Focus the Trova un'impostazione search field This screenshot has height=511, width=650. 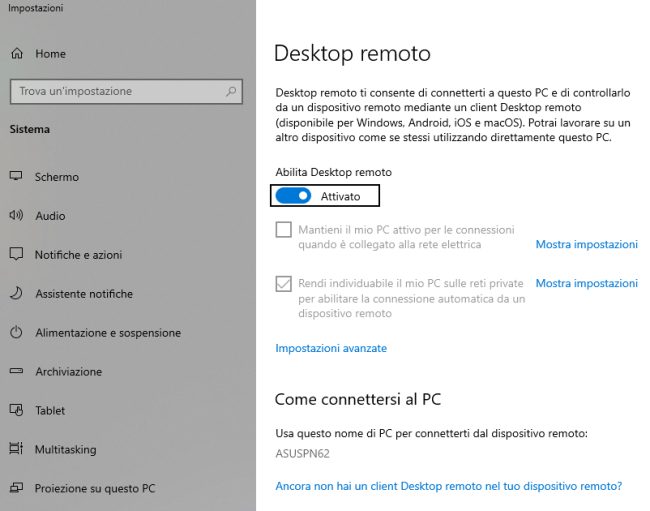[x=126, y=91]
